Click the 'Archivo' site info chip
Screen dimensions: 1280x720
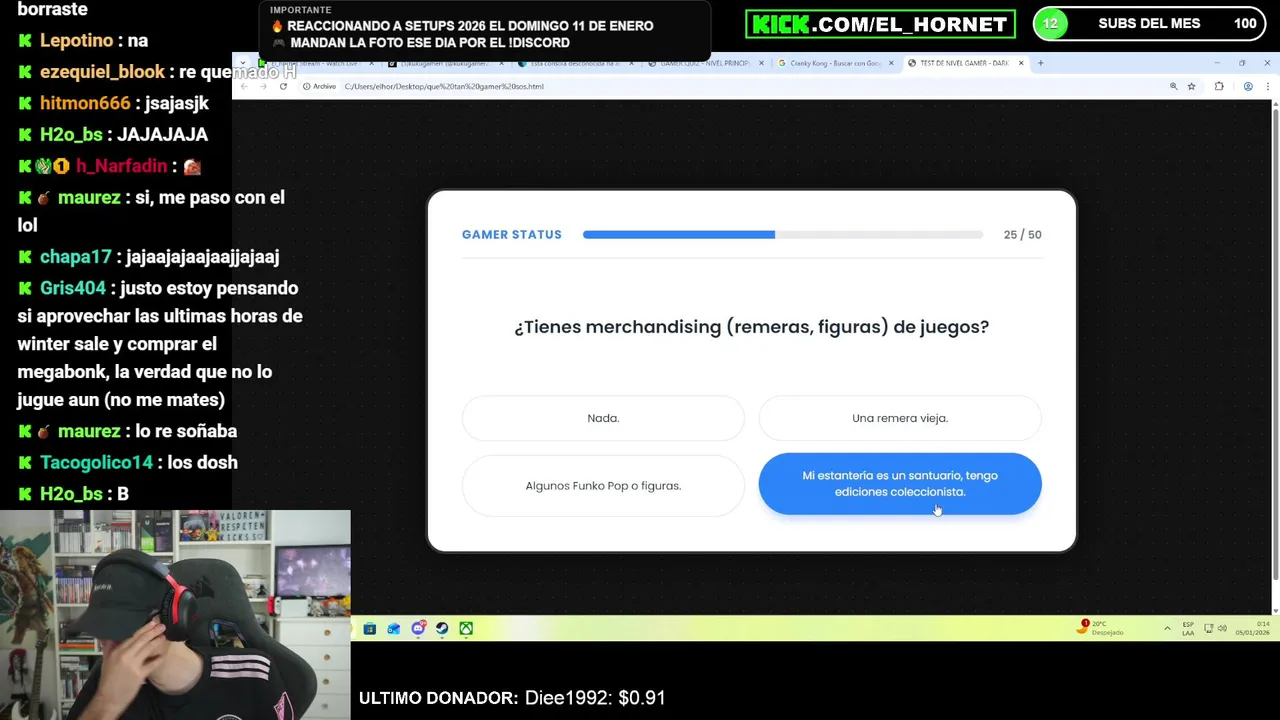click(320, 87)
